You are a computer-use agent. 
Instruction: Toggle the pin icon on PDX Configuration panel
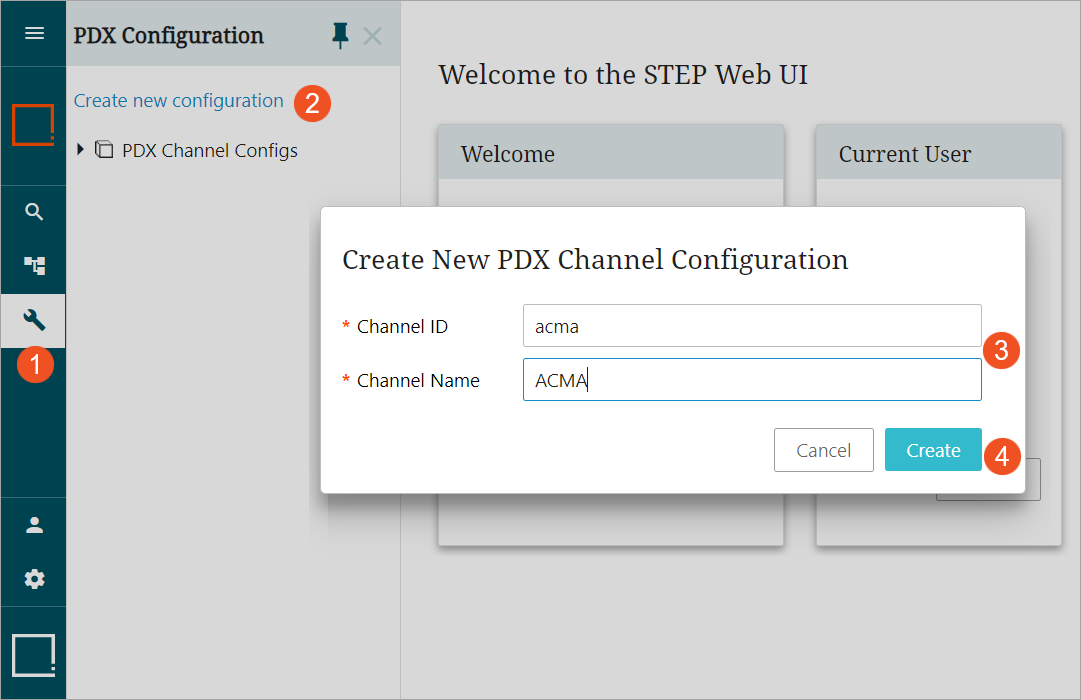(340, 35)
